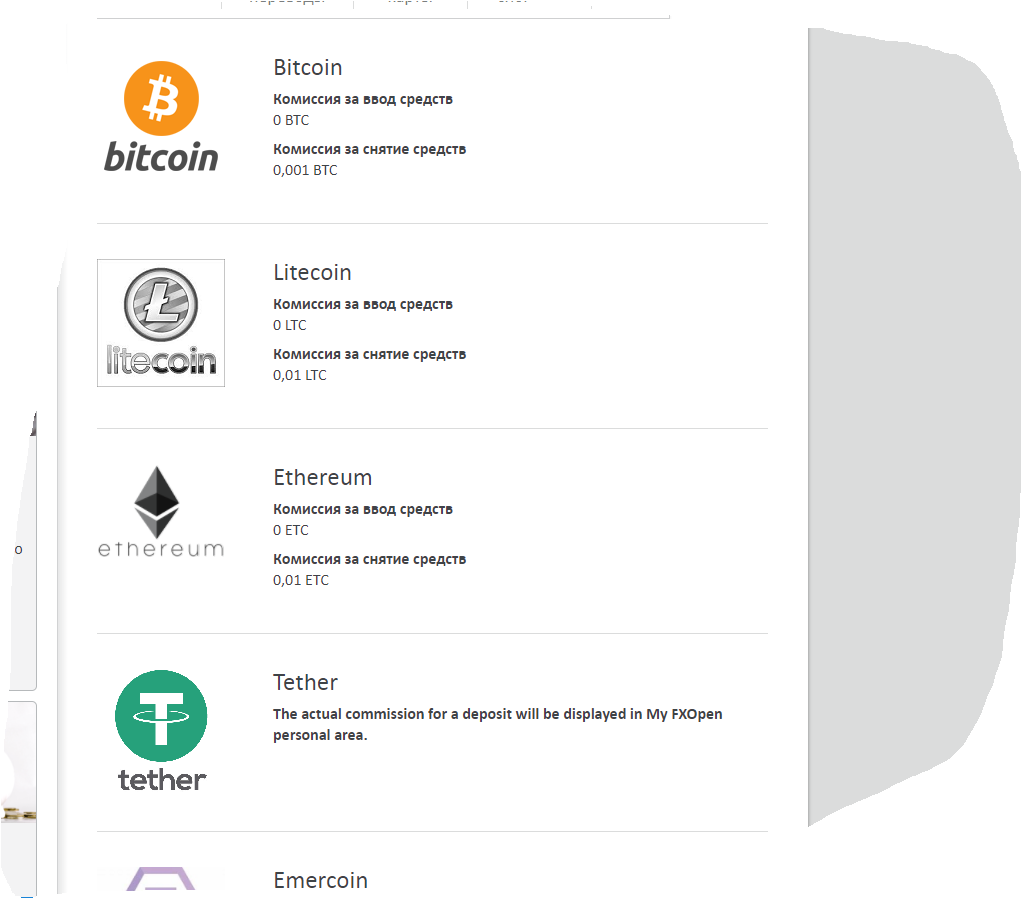Click the 0,001 BTC withdrawal fee
The image size is (1021, 898).
click(x=305, y=170)
